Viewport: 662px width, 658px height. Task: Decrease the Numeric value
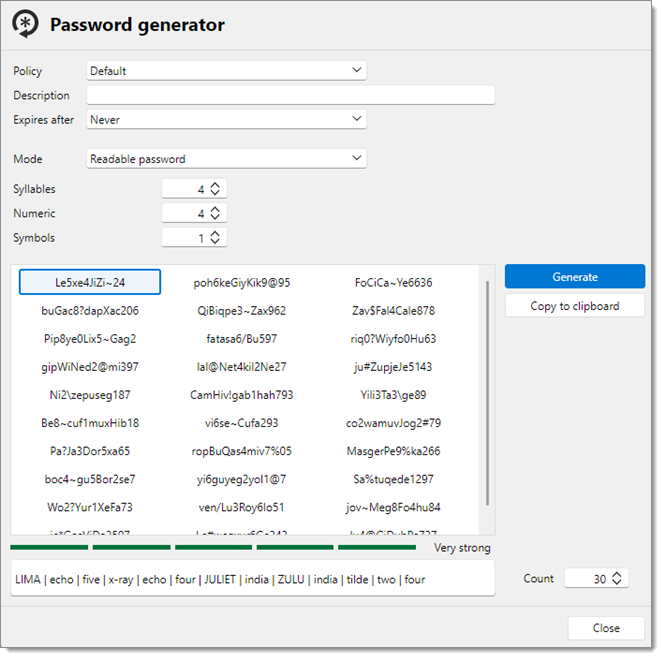click(215, 217)
